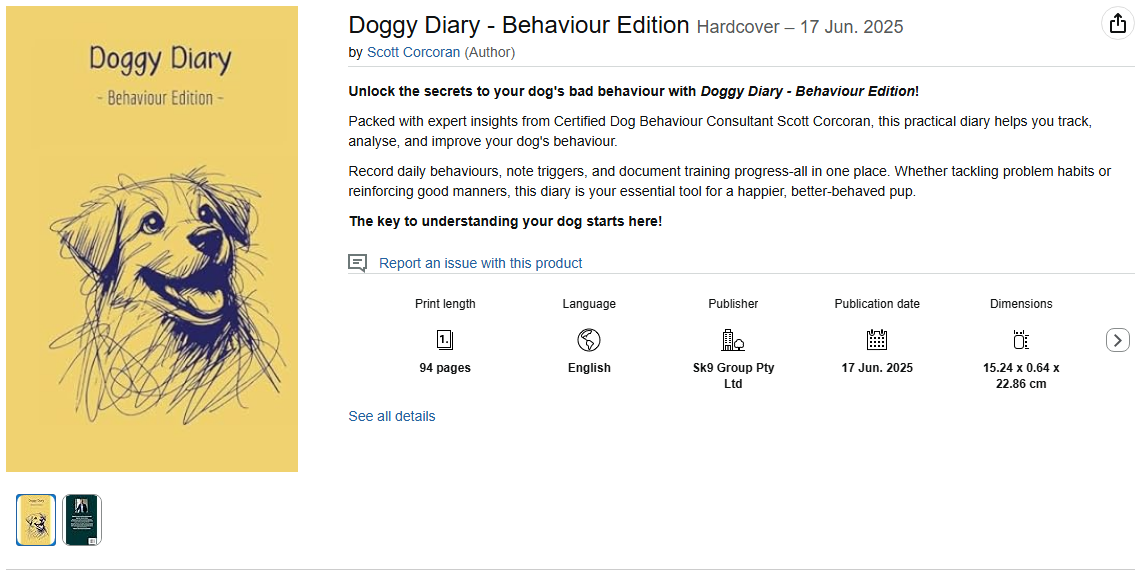Screen dimensions: 1147x581
Task: Click the language globe icon
Action: [589, 340]
